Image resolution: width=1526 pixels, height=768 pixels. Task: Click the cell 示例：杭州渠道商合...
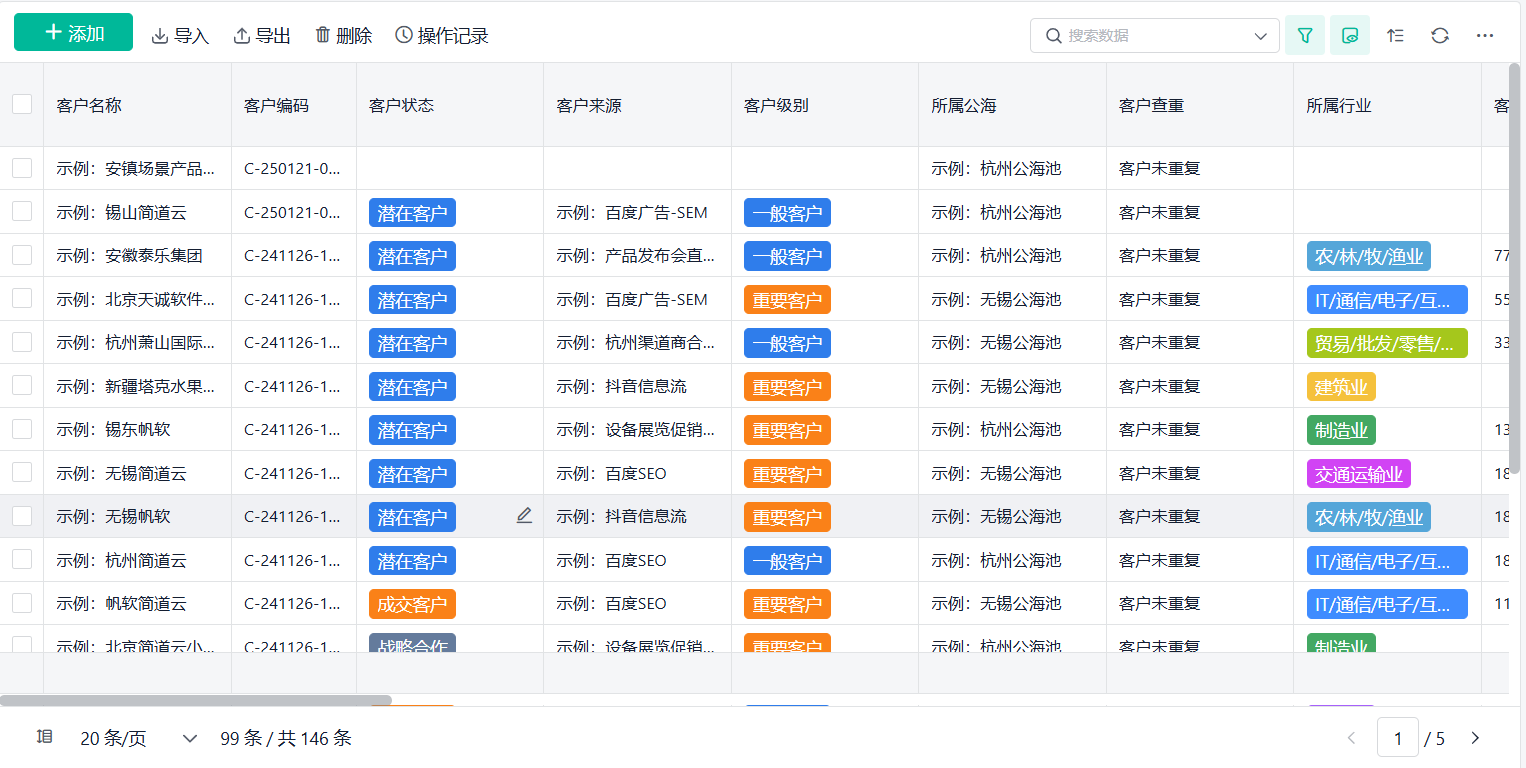636,343
